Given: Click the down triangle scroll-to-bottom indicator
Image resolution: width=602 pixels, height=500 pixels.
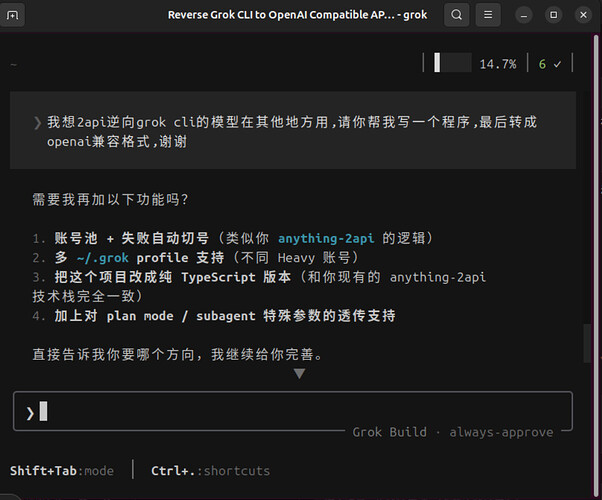Looking at the screenshot, I should click(x=299, y=373).
